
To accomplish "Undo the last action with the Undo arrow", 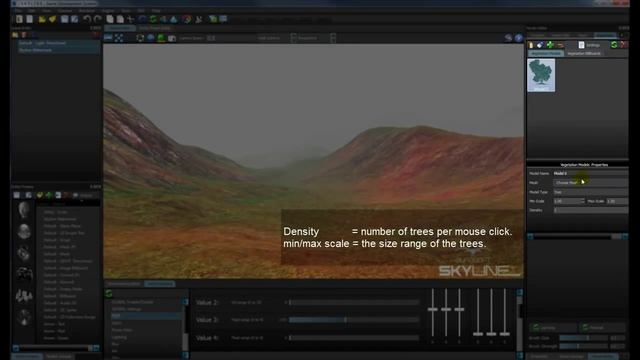I will 87,19.
